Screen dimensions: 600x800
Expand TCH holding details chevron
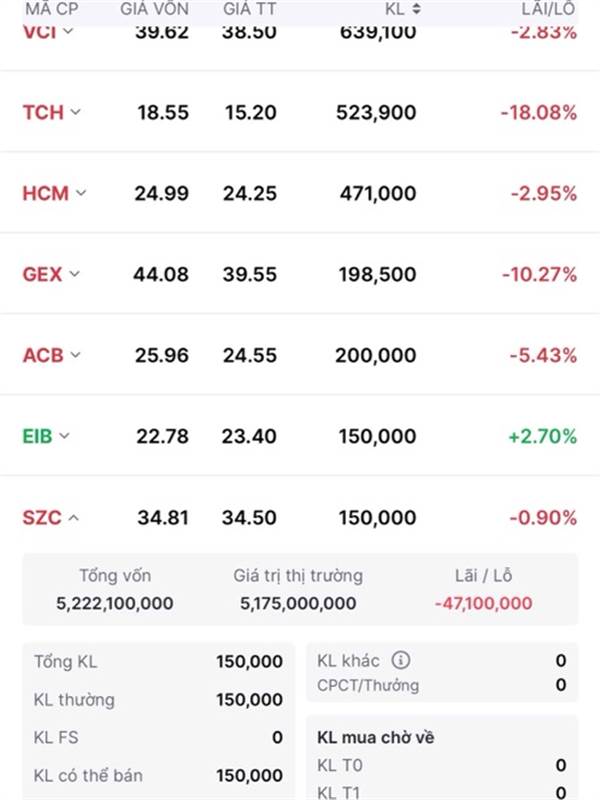click(75, 113)
